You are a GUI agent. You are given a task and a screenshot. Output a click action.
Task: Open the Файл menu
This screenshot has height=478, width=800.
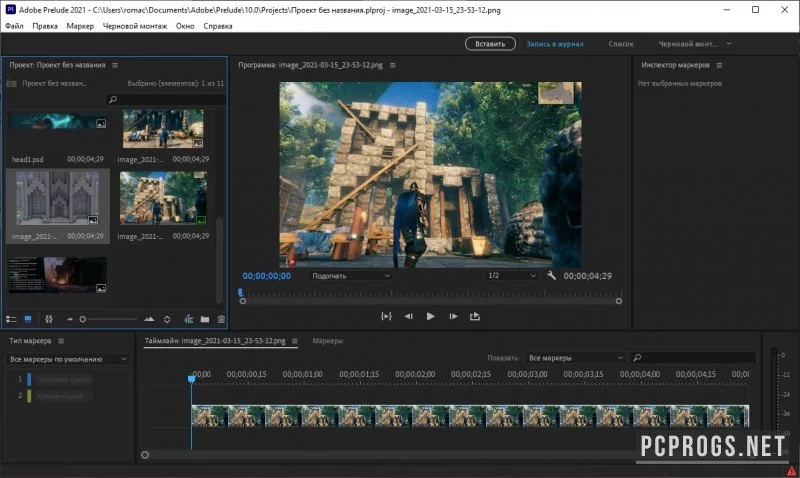pyautogui.click(x=14, y=26)
